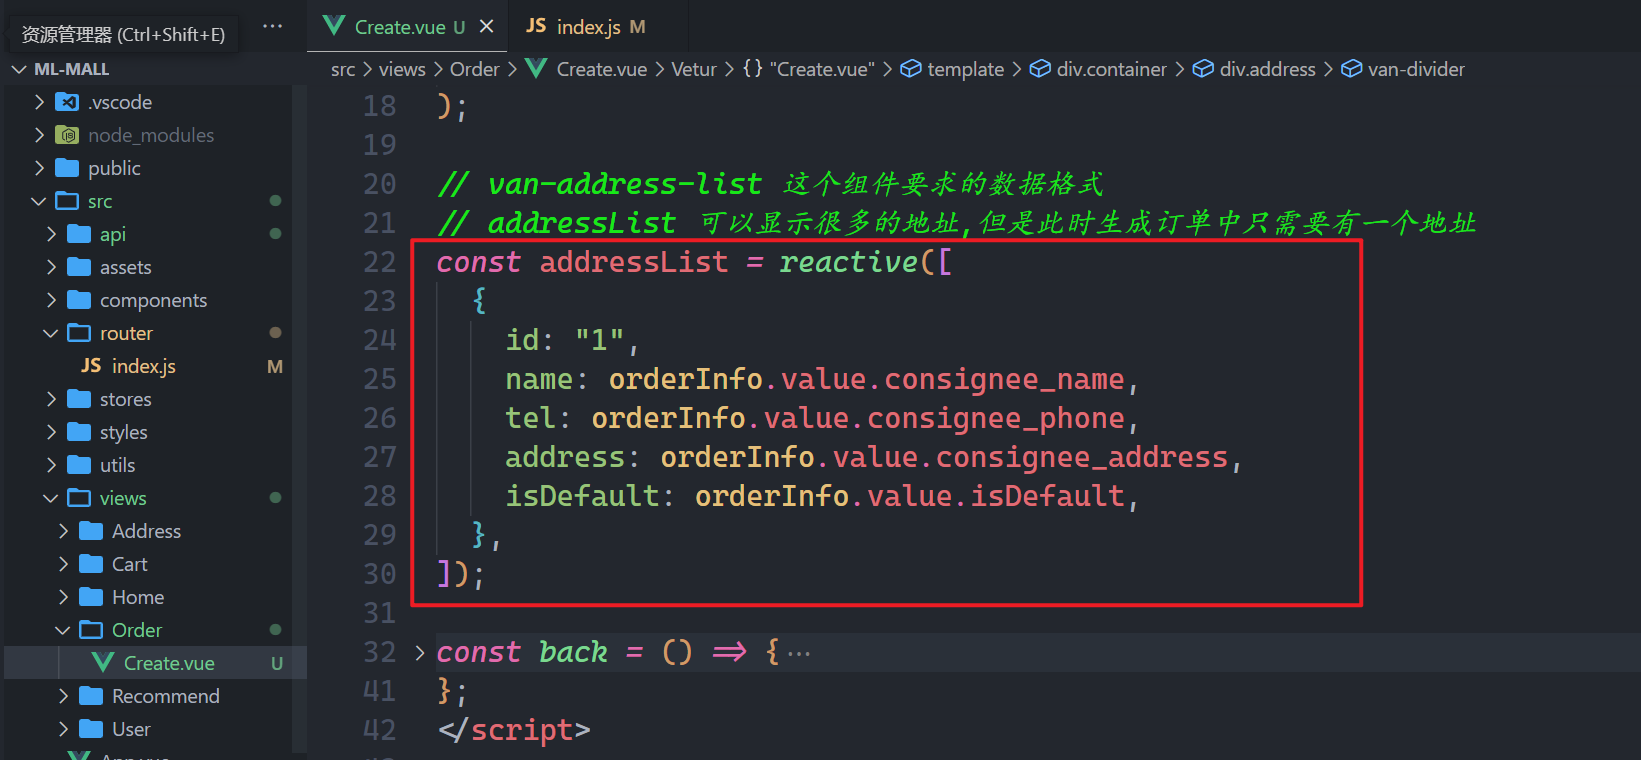Image resolution: width=1641 pixels, height=760 pixels.
Task: Click the folded code ellipsis on line 32
Action: point(799,653)
